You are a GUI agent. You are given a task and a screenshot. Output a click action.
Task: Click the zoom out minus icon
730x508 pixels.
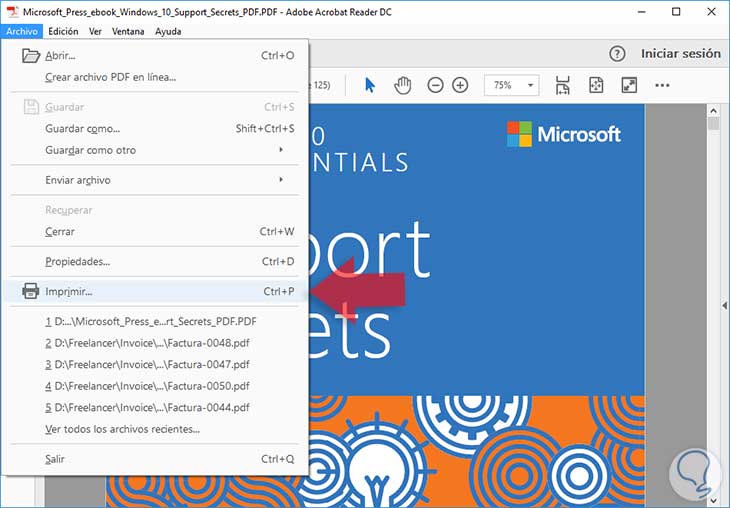pyautogui.click(x=435, y=85)
